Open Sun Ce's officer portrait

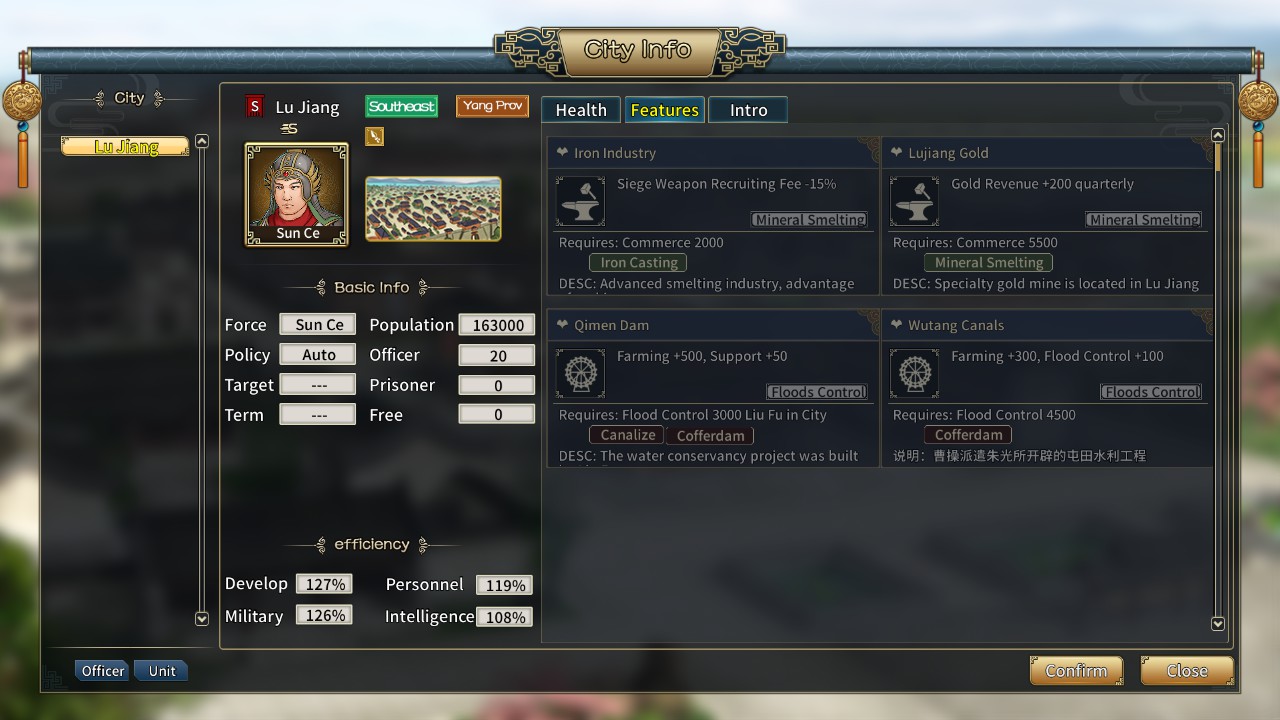pyautogui.click(x=297, y=194)
